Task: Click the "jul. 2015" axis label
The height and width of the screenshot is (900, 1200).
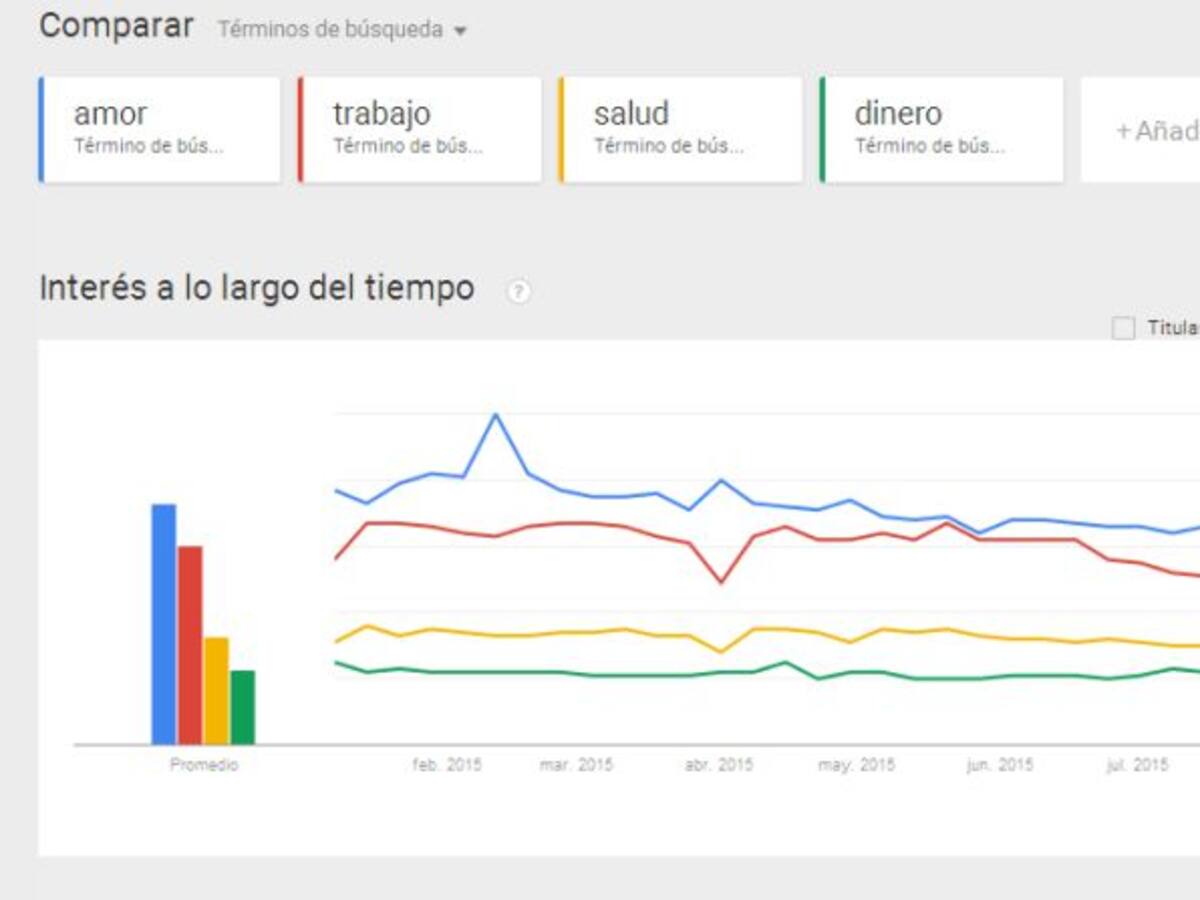Action: pyautogui.click(x=1137, y=765)
